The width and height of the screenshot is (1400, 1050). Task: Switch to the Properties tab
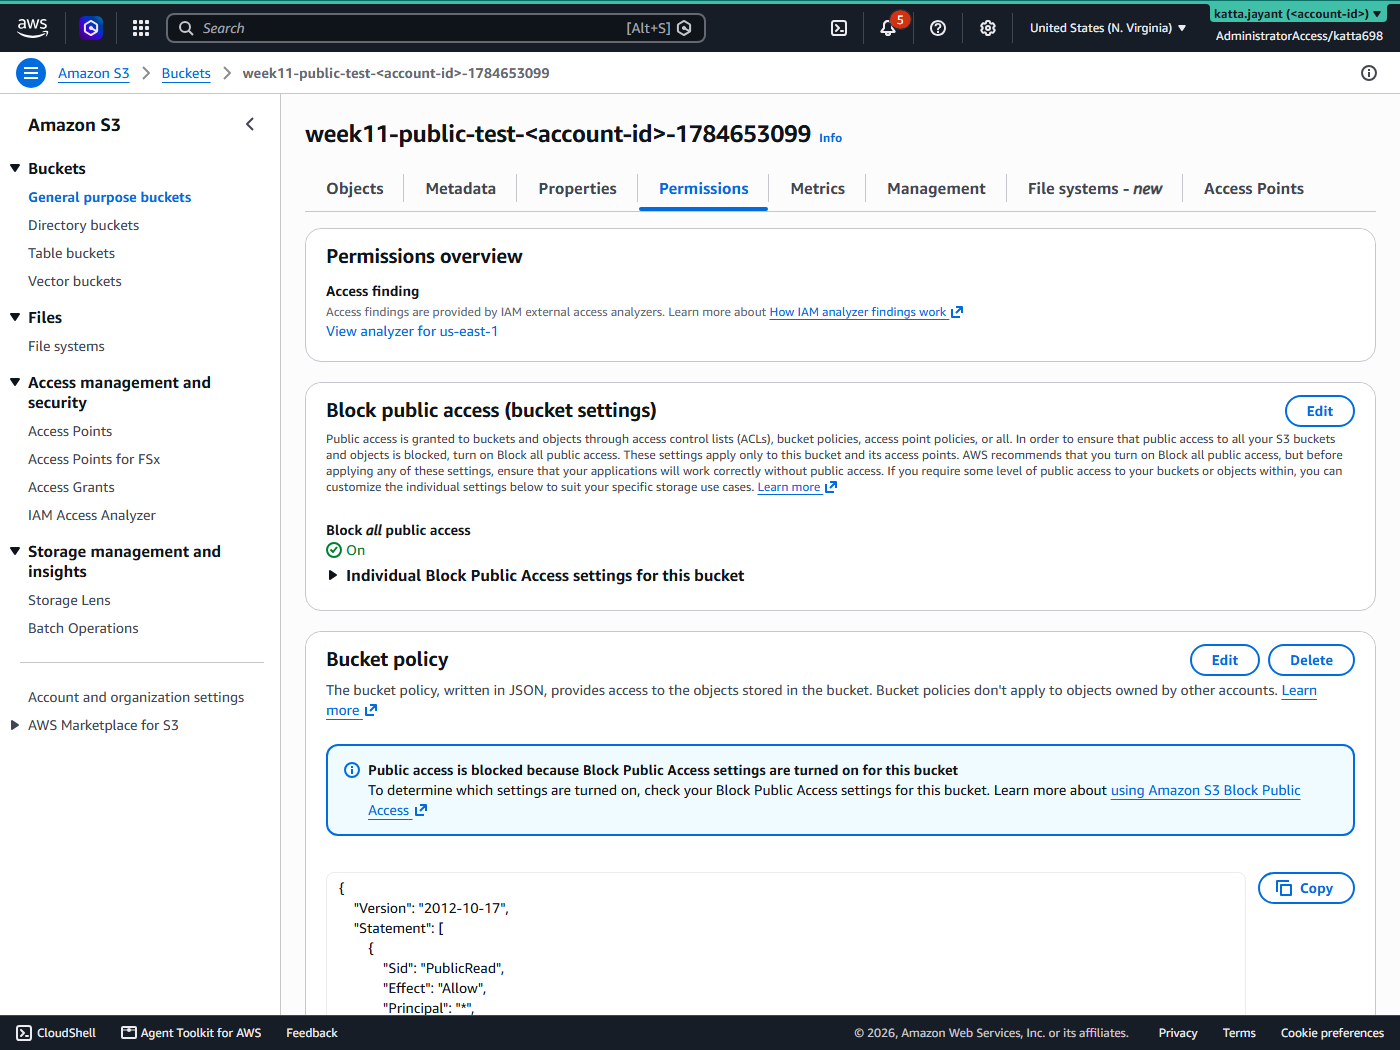[578, 188]
